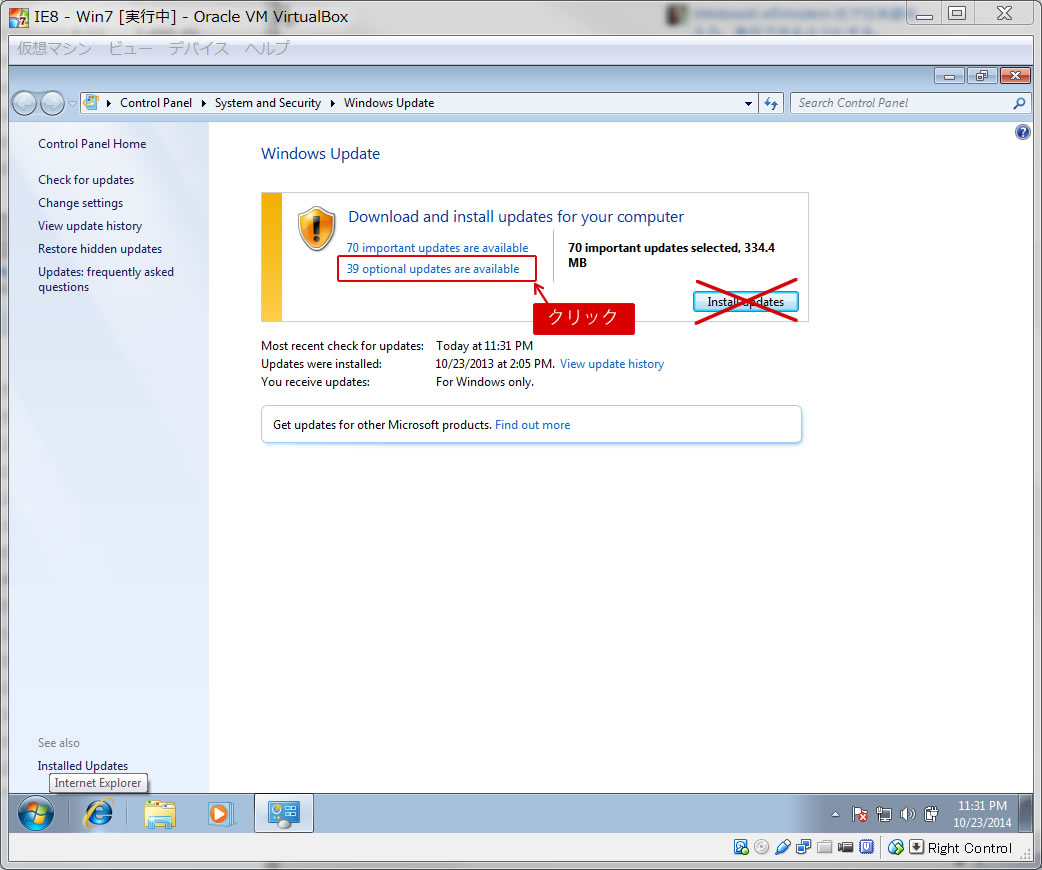Click View update history next to install date
Viewport: 1042px width, 870px height.
(x=611, y=364)
